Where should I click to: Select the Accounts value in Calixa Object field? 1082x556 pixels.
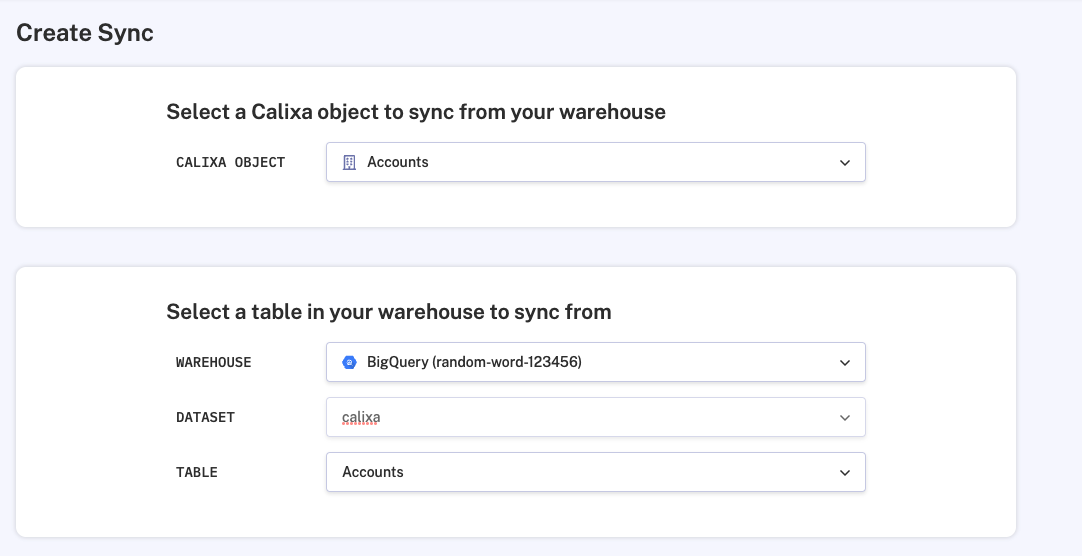pyautogui.click(x=398, y=162)
